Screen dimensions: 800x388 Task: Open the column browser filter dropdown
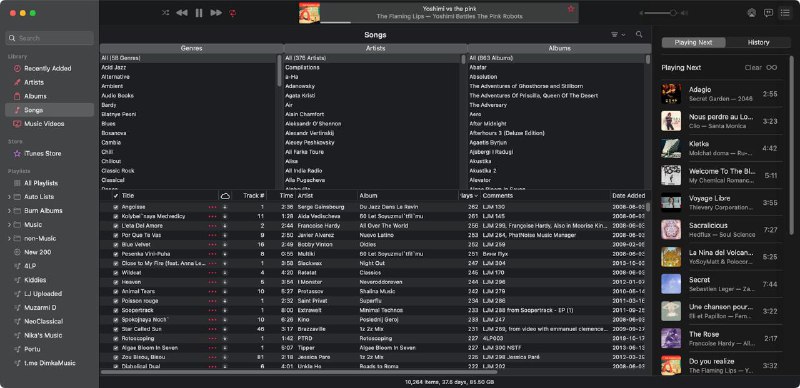coord(618,35)
